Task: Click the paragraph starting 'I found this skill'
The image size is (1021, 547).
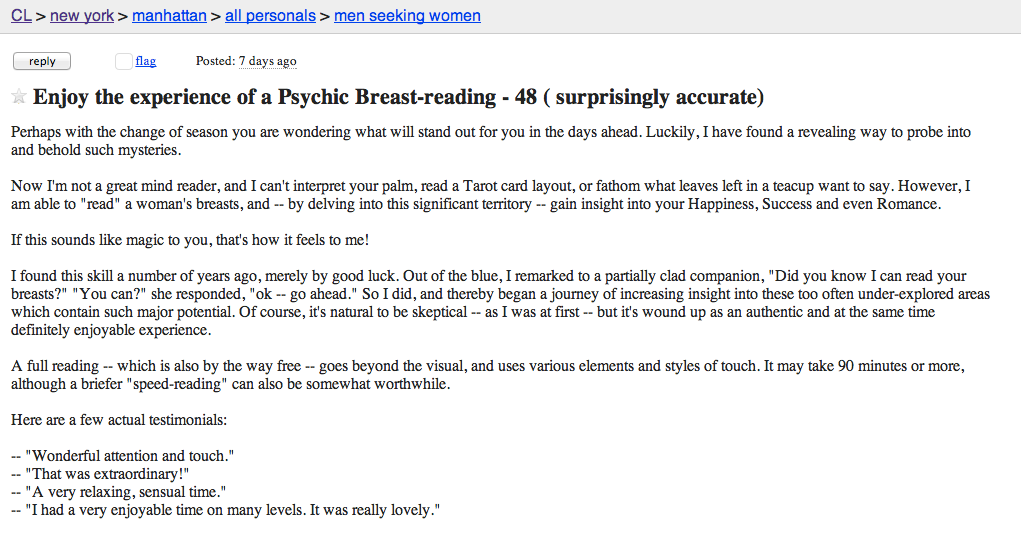Action: click(x=500, y=303)
